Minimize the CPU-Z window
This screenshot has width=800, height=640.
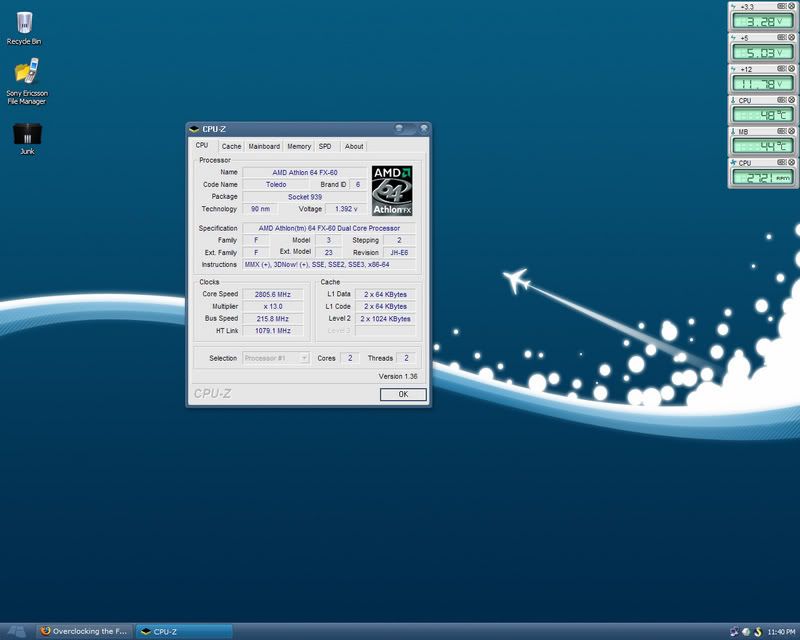tap(399, 129)
